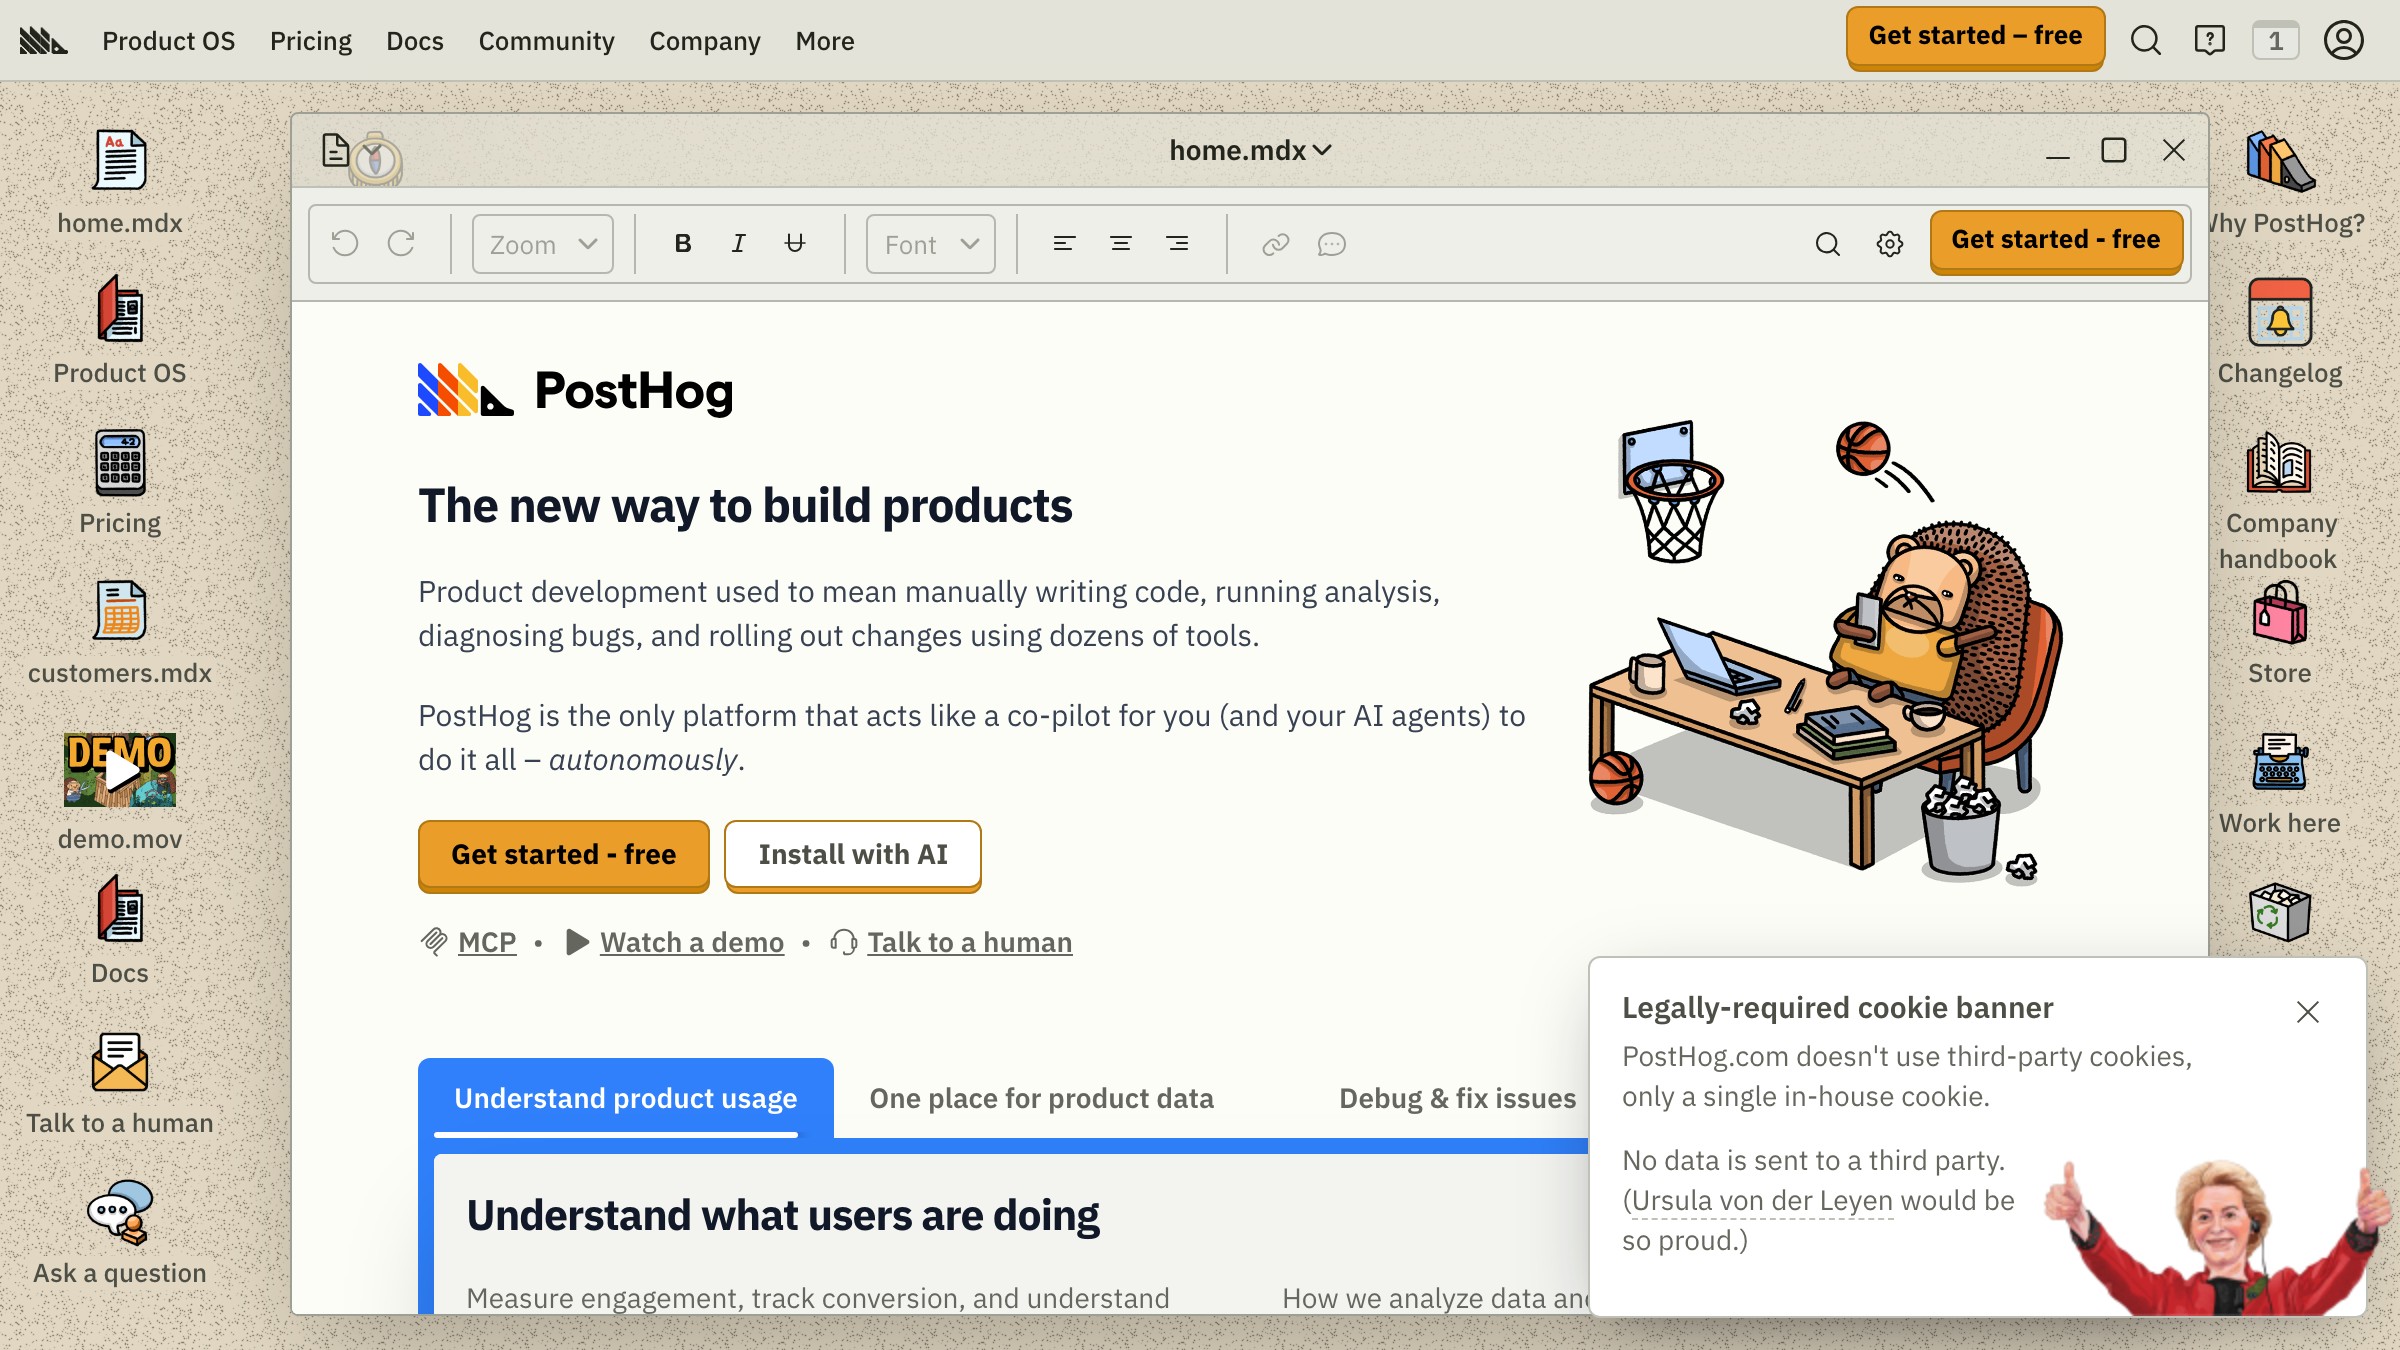Click the document icon in window title bar

(x=335, y=150)
